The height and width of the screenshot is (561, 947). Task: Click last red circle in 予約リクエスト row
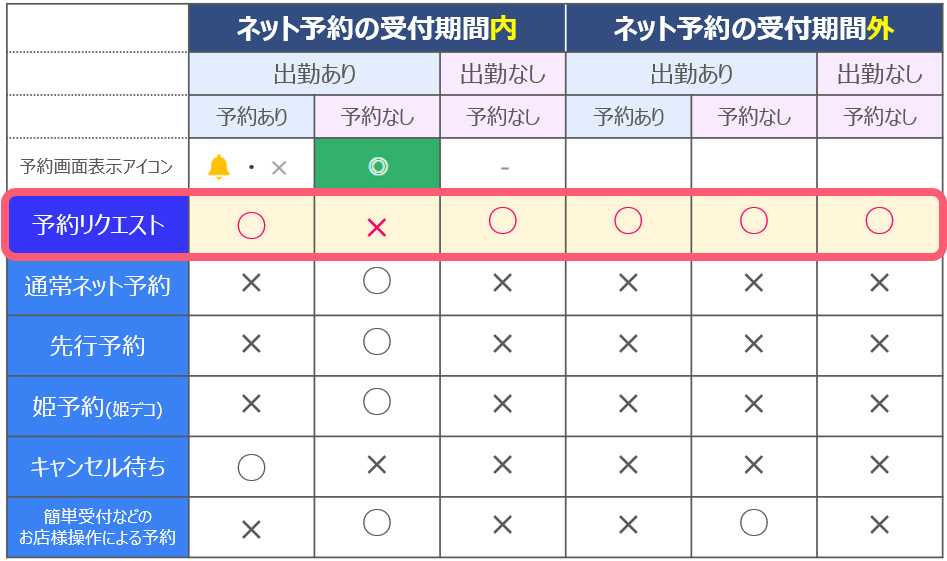879,220
